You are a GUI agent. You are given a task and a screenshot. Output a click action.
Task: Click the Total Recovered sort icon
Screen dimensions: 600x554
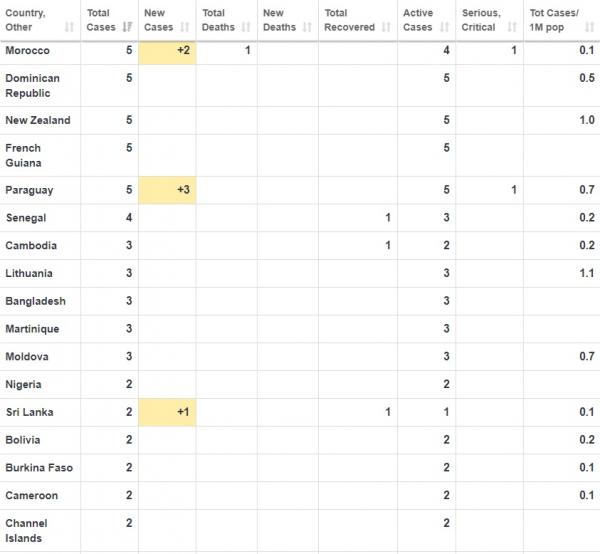coord(387,27)
